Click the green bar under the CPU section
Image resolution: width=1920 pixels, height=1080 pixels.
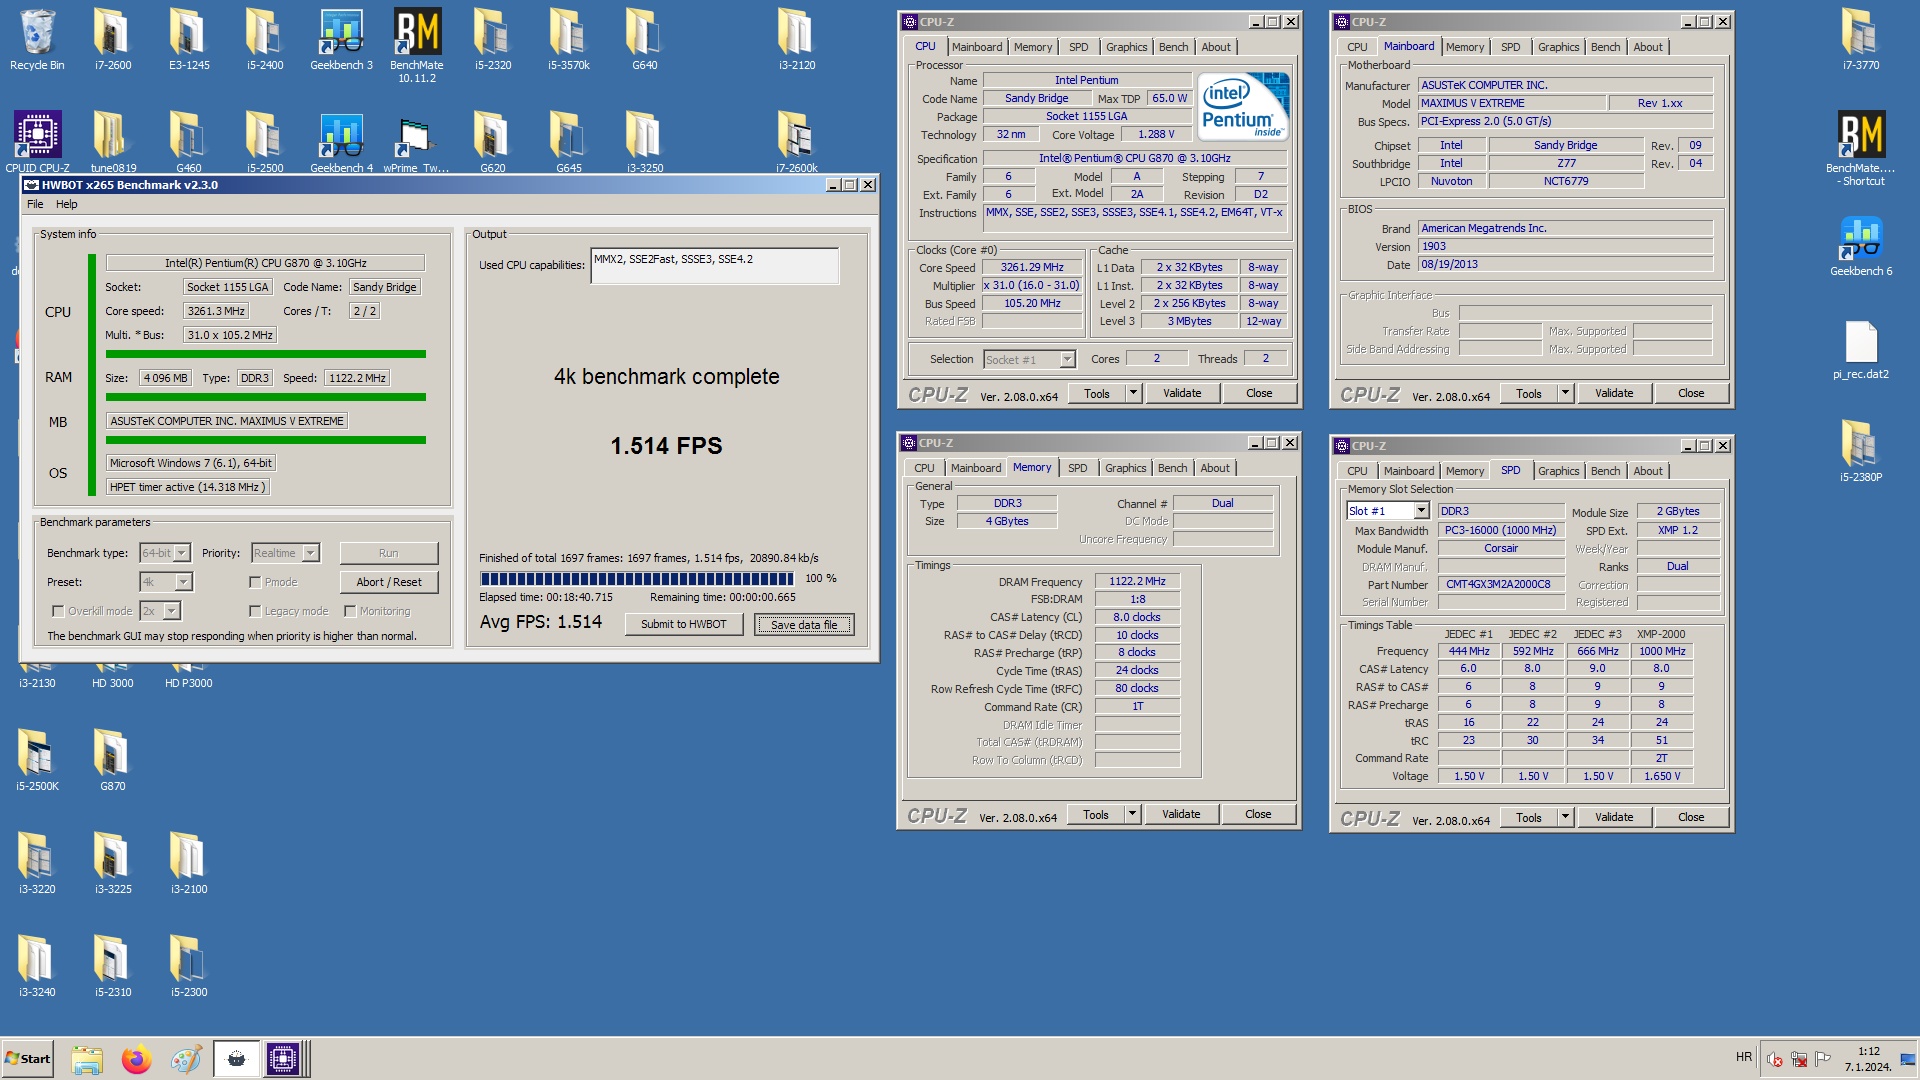coord(266,354)
